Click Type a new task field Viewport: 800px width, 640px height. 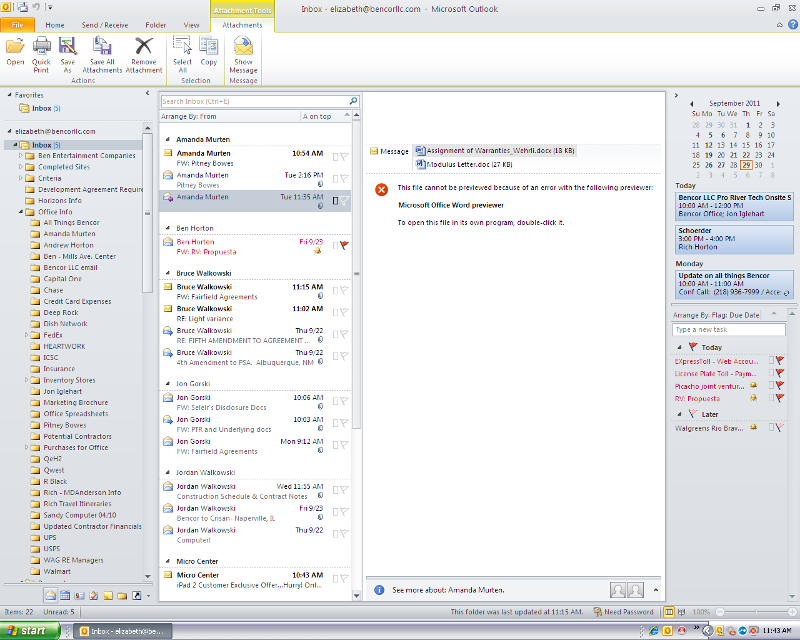pyautogui.click(x=729, y=330)
